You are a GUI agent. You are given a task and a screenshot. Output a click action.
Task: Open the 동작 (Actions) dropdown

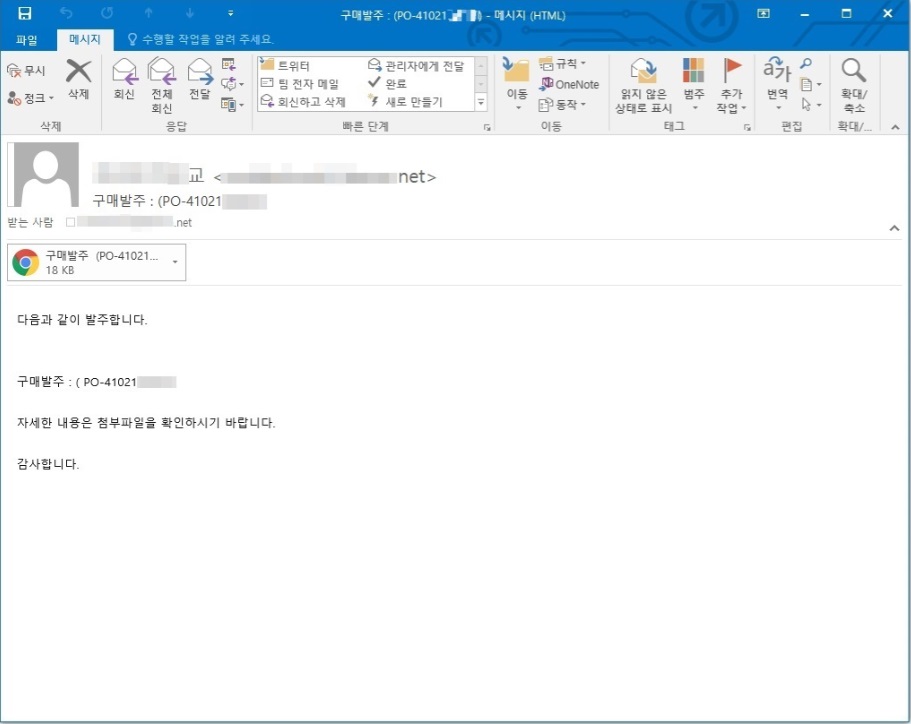(562, 105)
